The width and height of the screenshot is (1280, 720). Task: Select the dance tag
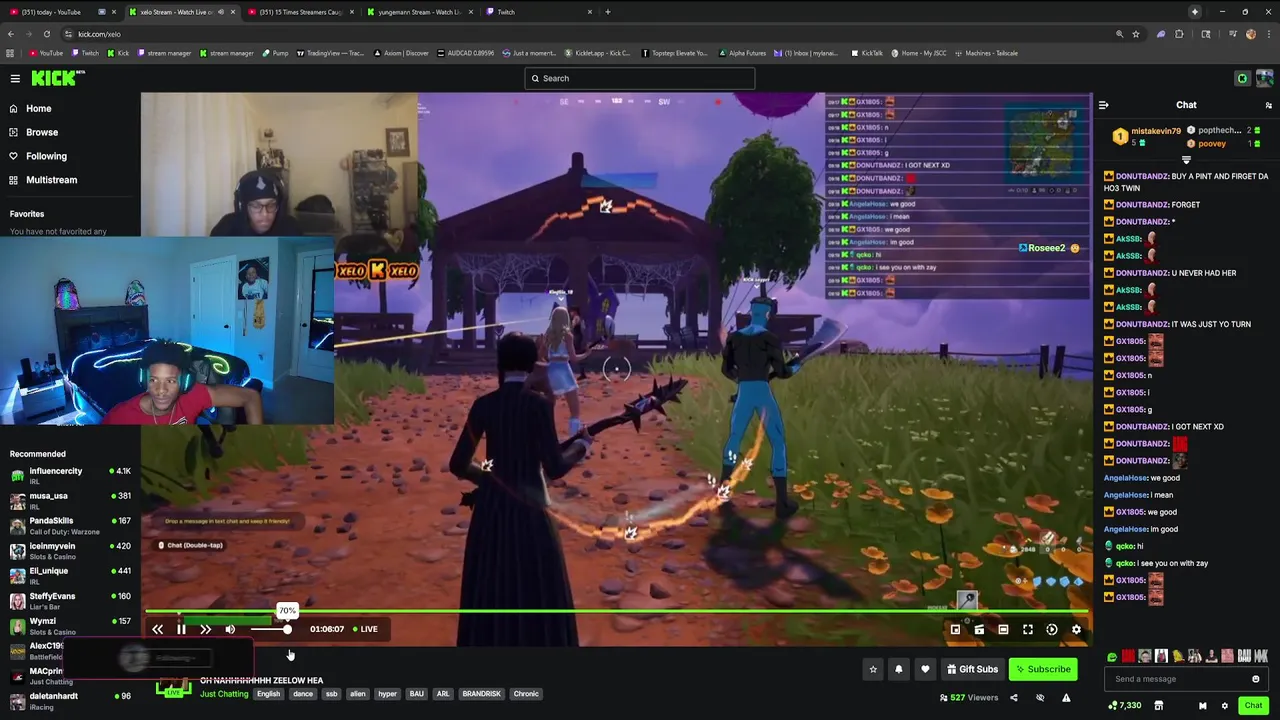click(x=303, y=694)
